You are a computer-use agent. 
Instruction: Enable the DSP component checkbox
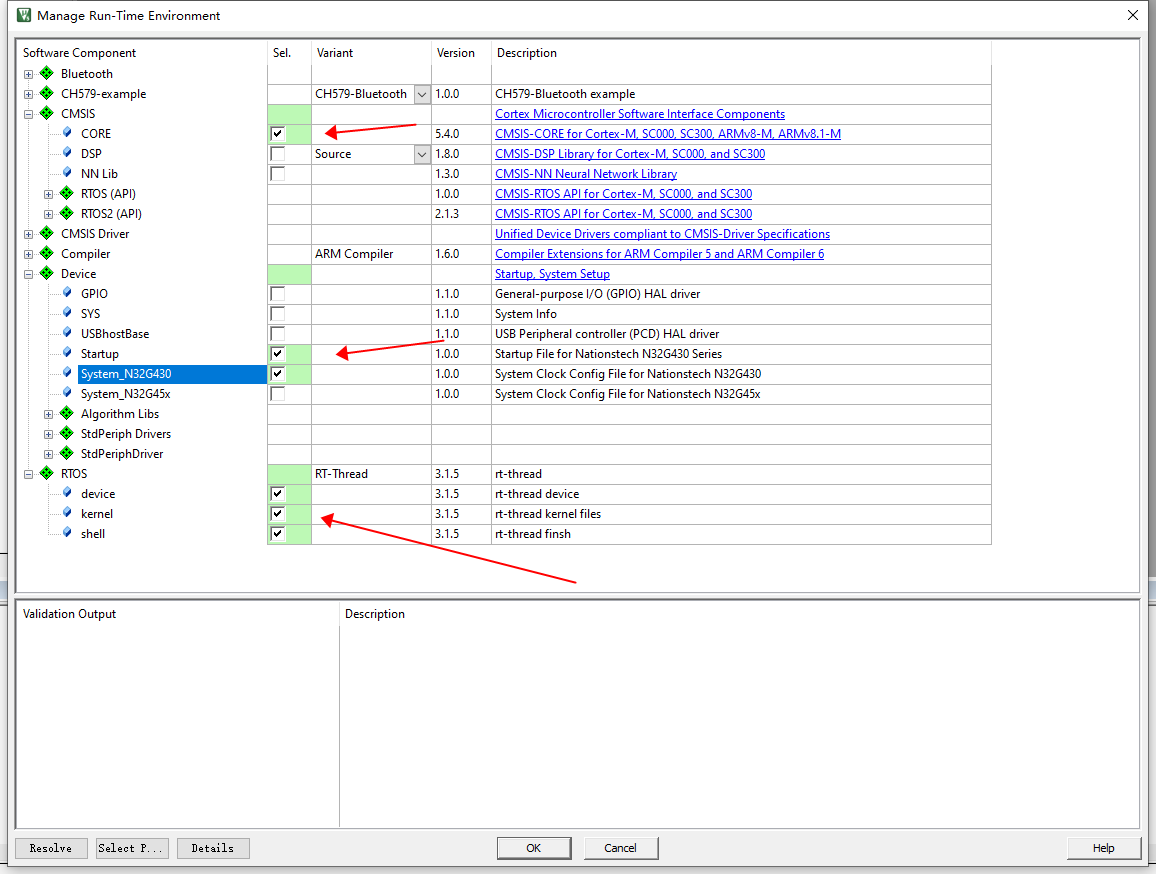tap(278, 154)
